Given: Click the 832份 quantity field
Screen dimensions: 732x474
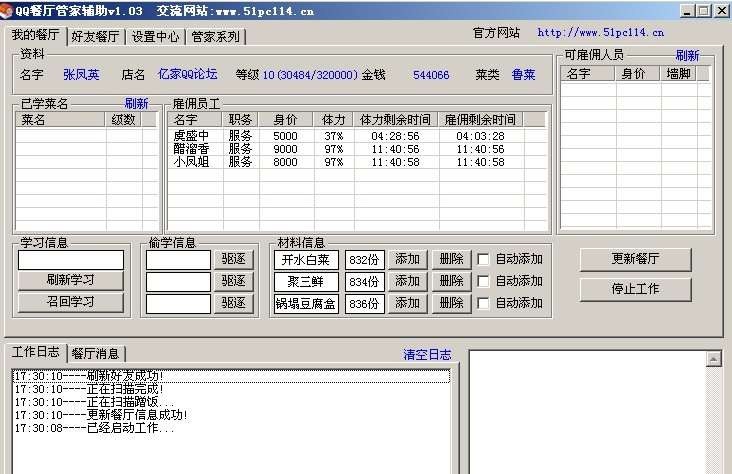Looking at the screenshot, I should [x=365, y=260].
